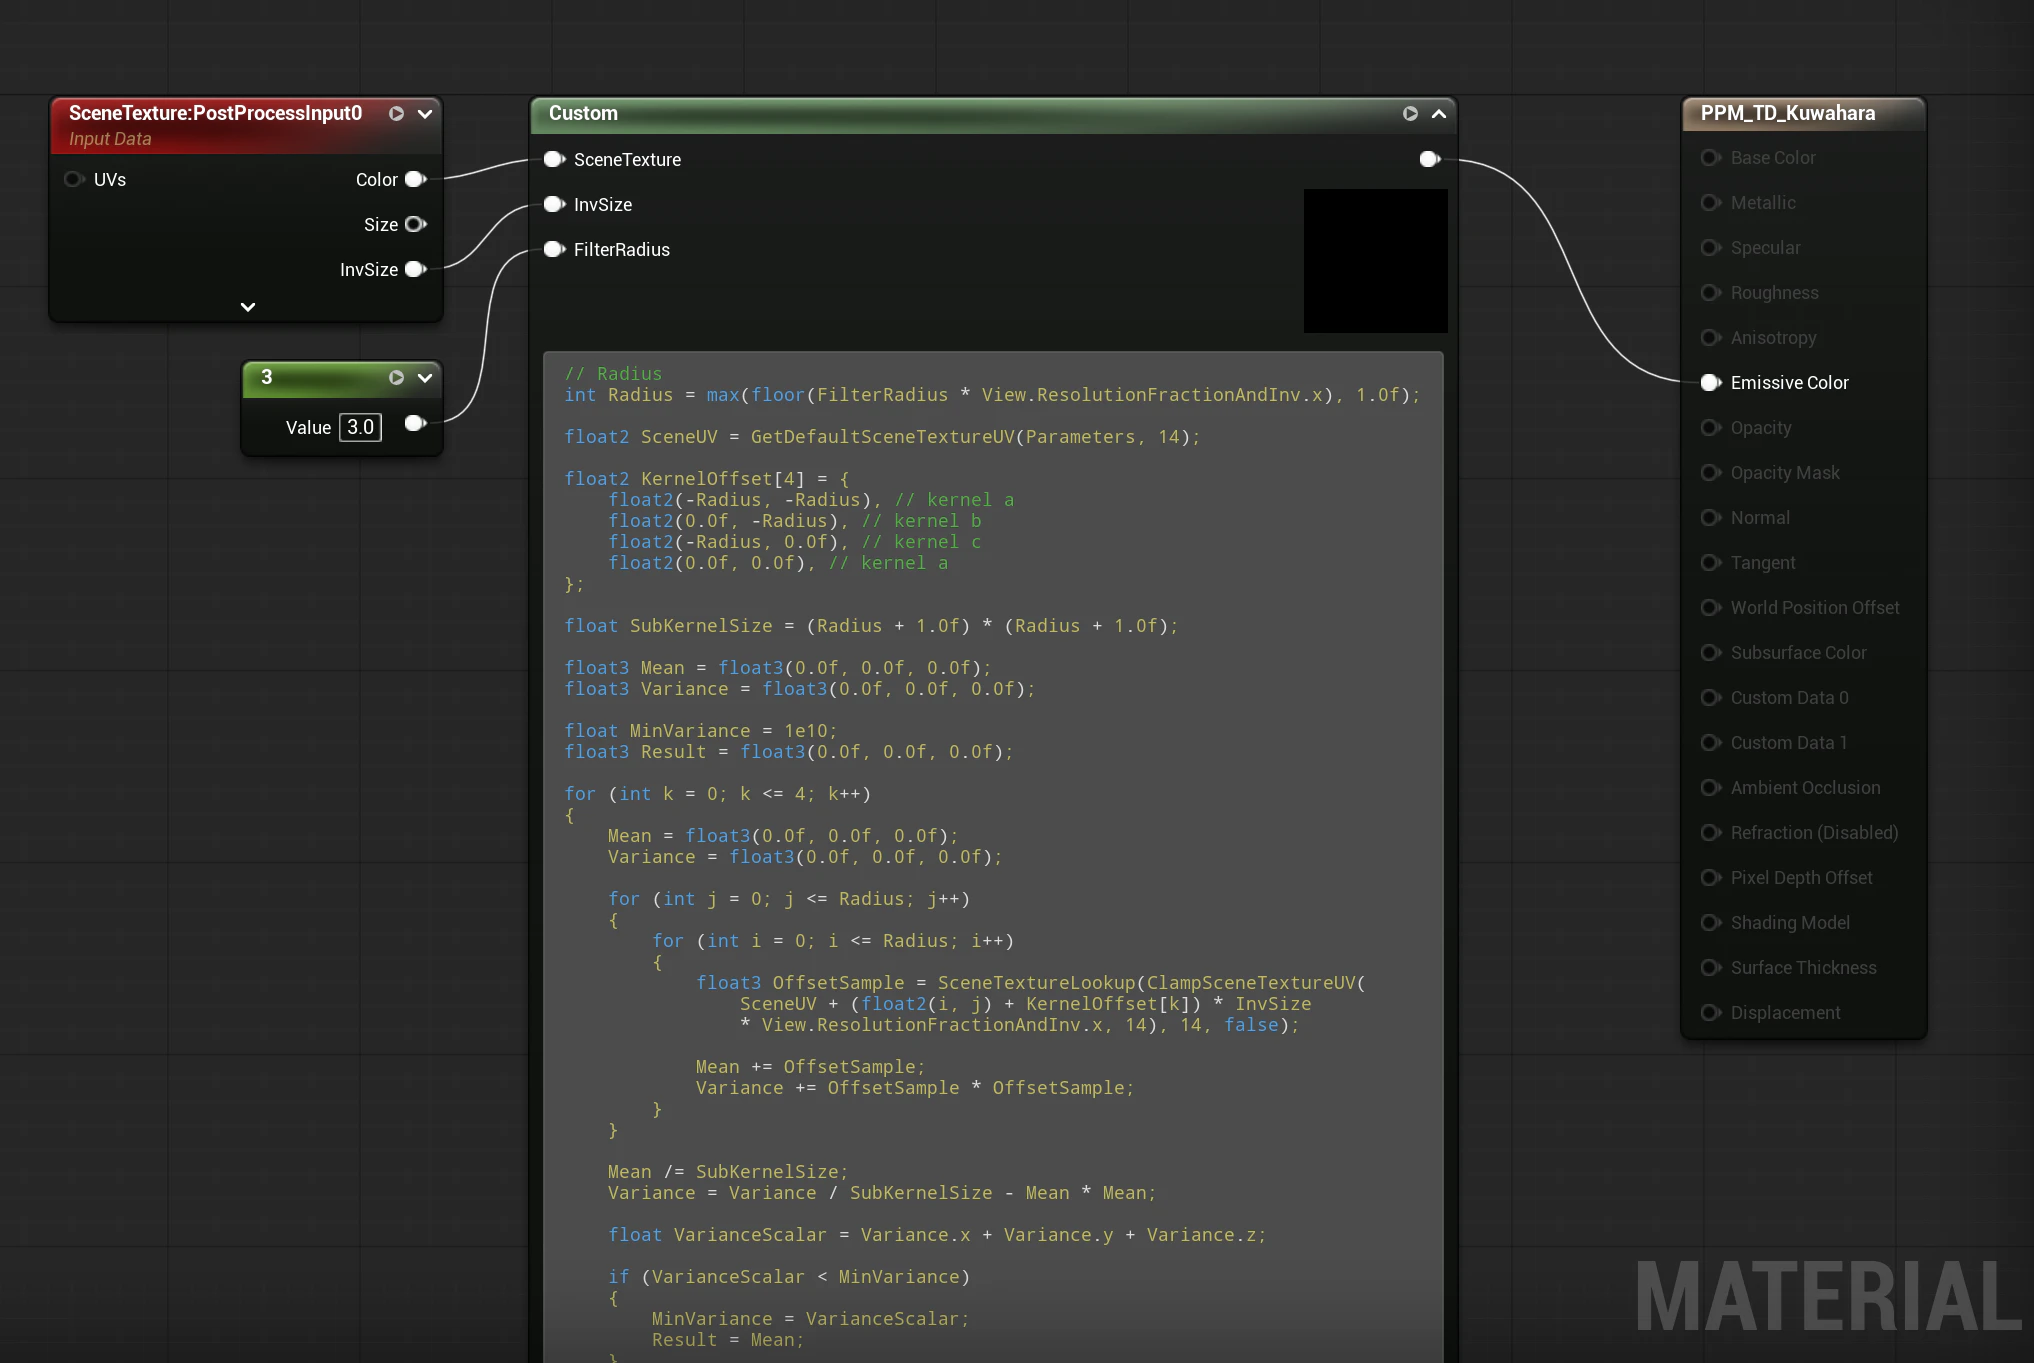Click the constant node's Value output pin
Screen dimensions: 2034x1363
pyautogui.click(x=415, y=423)
